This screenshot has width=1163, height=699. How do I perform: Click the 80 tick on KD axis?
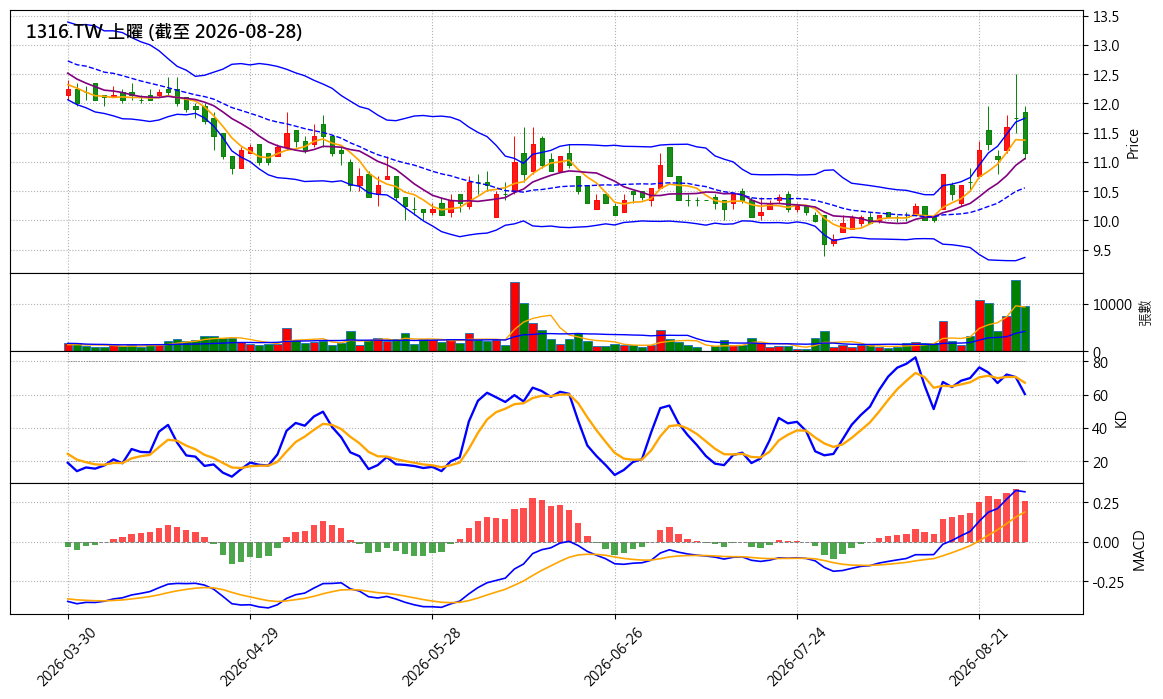1100,363
